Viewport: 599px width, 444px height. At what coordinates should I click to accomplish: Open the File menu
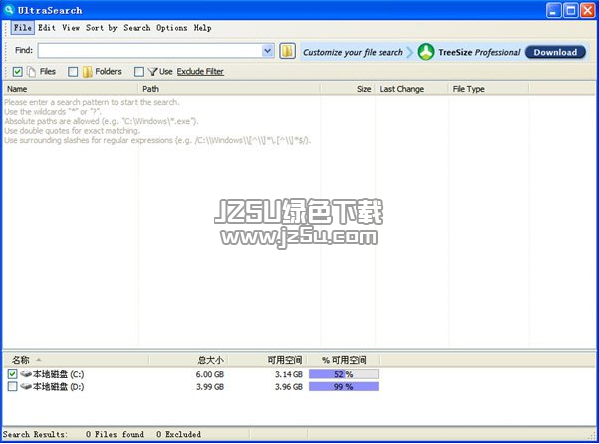click(x=23, y=28)
